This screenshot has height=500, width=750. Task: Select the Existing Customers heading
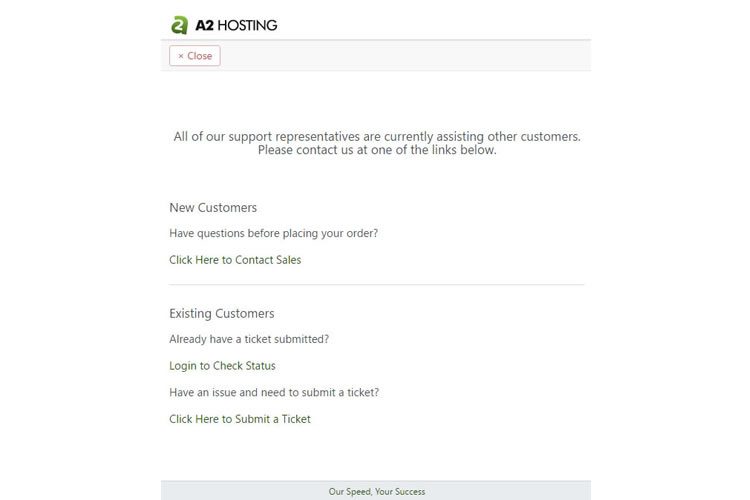coord(221,313)
